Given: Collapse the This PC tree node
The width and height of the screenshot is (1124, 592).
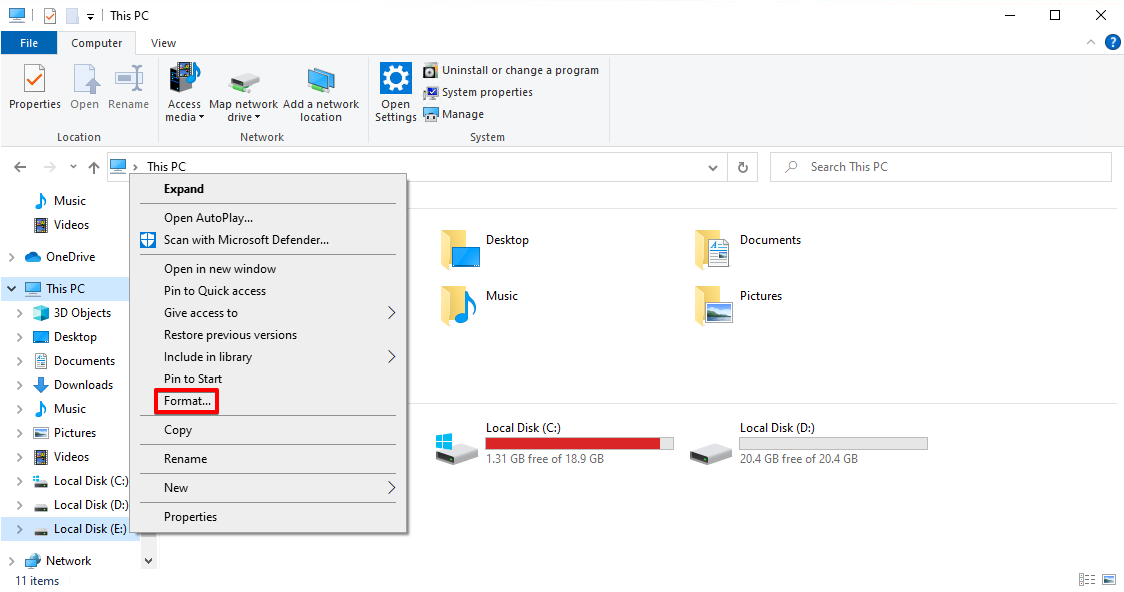Looking at the screenshot, I should tap(12, 289).
